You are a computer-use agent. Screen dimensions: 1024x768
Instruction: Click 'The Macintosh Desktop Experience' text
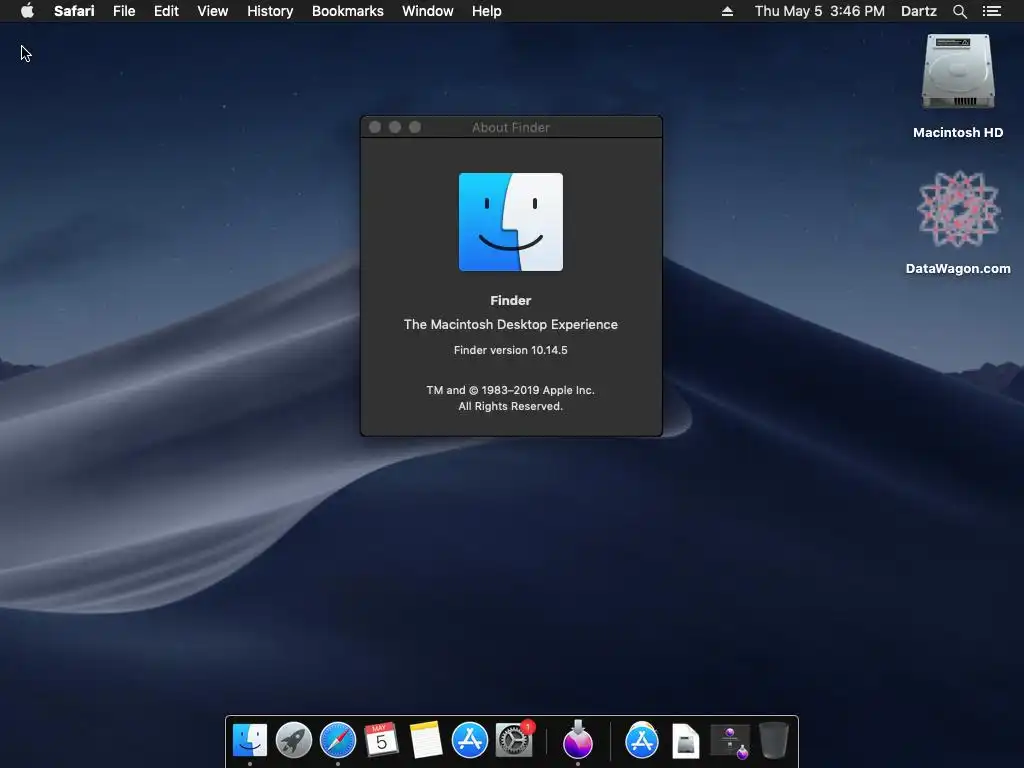click(511, 325)
